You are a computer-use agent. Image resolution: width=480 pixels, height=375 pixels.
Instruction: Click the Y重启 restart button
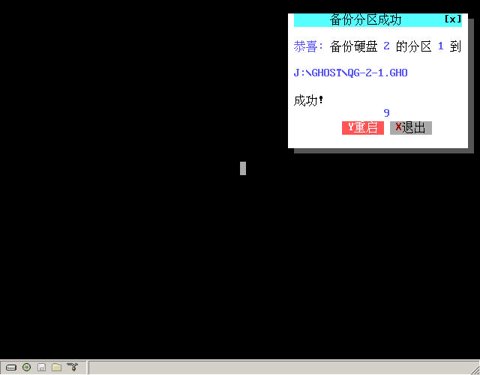click(x=363, y=128)
